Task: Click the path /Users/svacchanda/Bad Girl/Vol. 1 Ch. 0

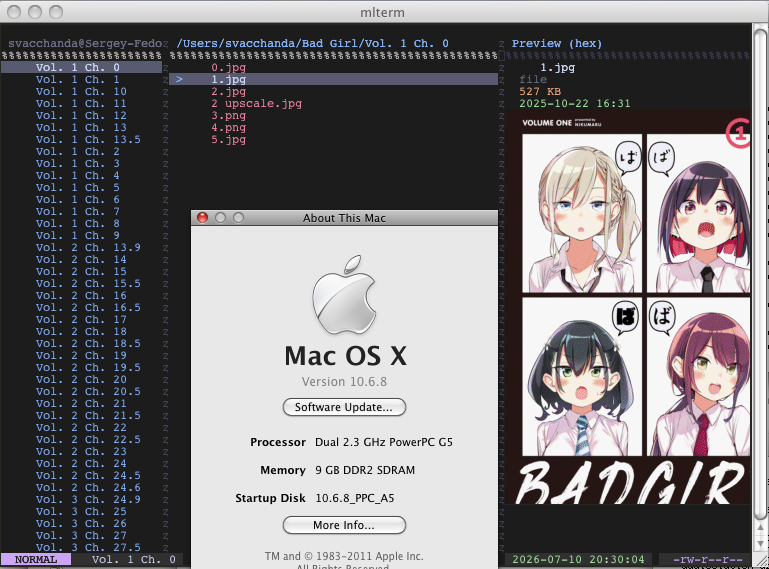Action: 312,43
